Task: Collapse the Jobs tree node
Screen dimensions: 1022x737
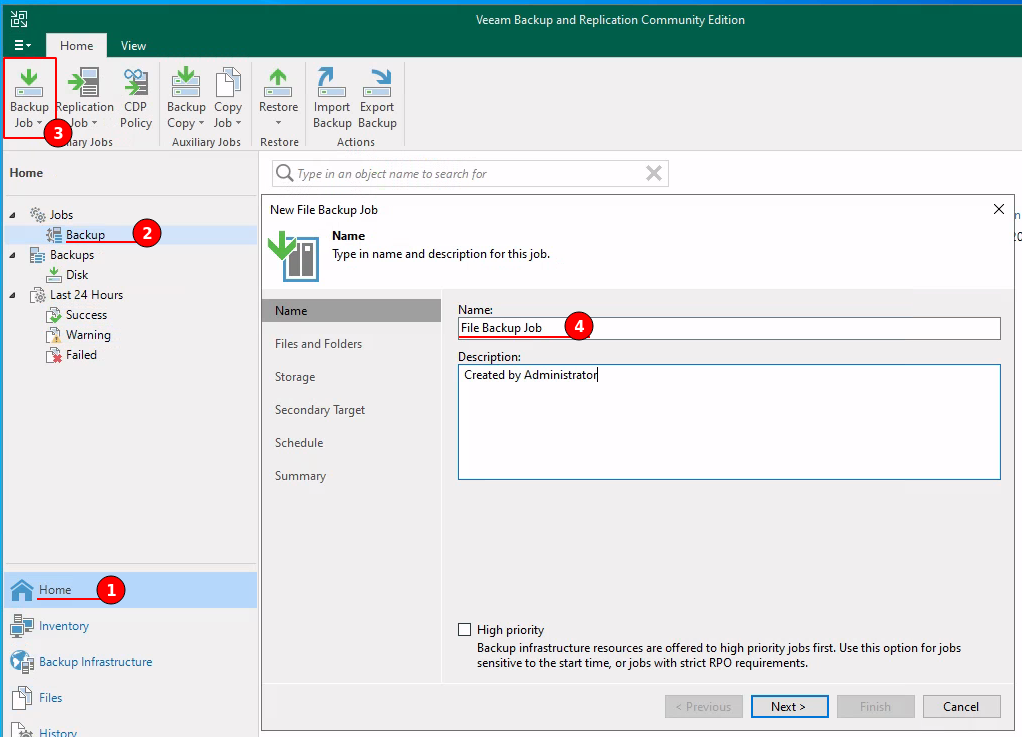Action: point(12,214)
